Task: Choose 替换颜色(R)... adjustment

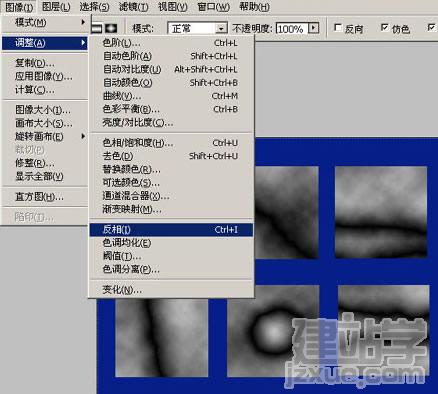Action: pos(171,169)
